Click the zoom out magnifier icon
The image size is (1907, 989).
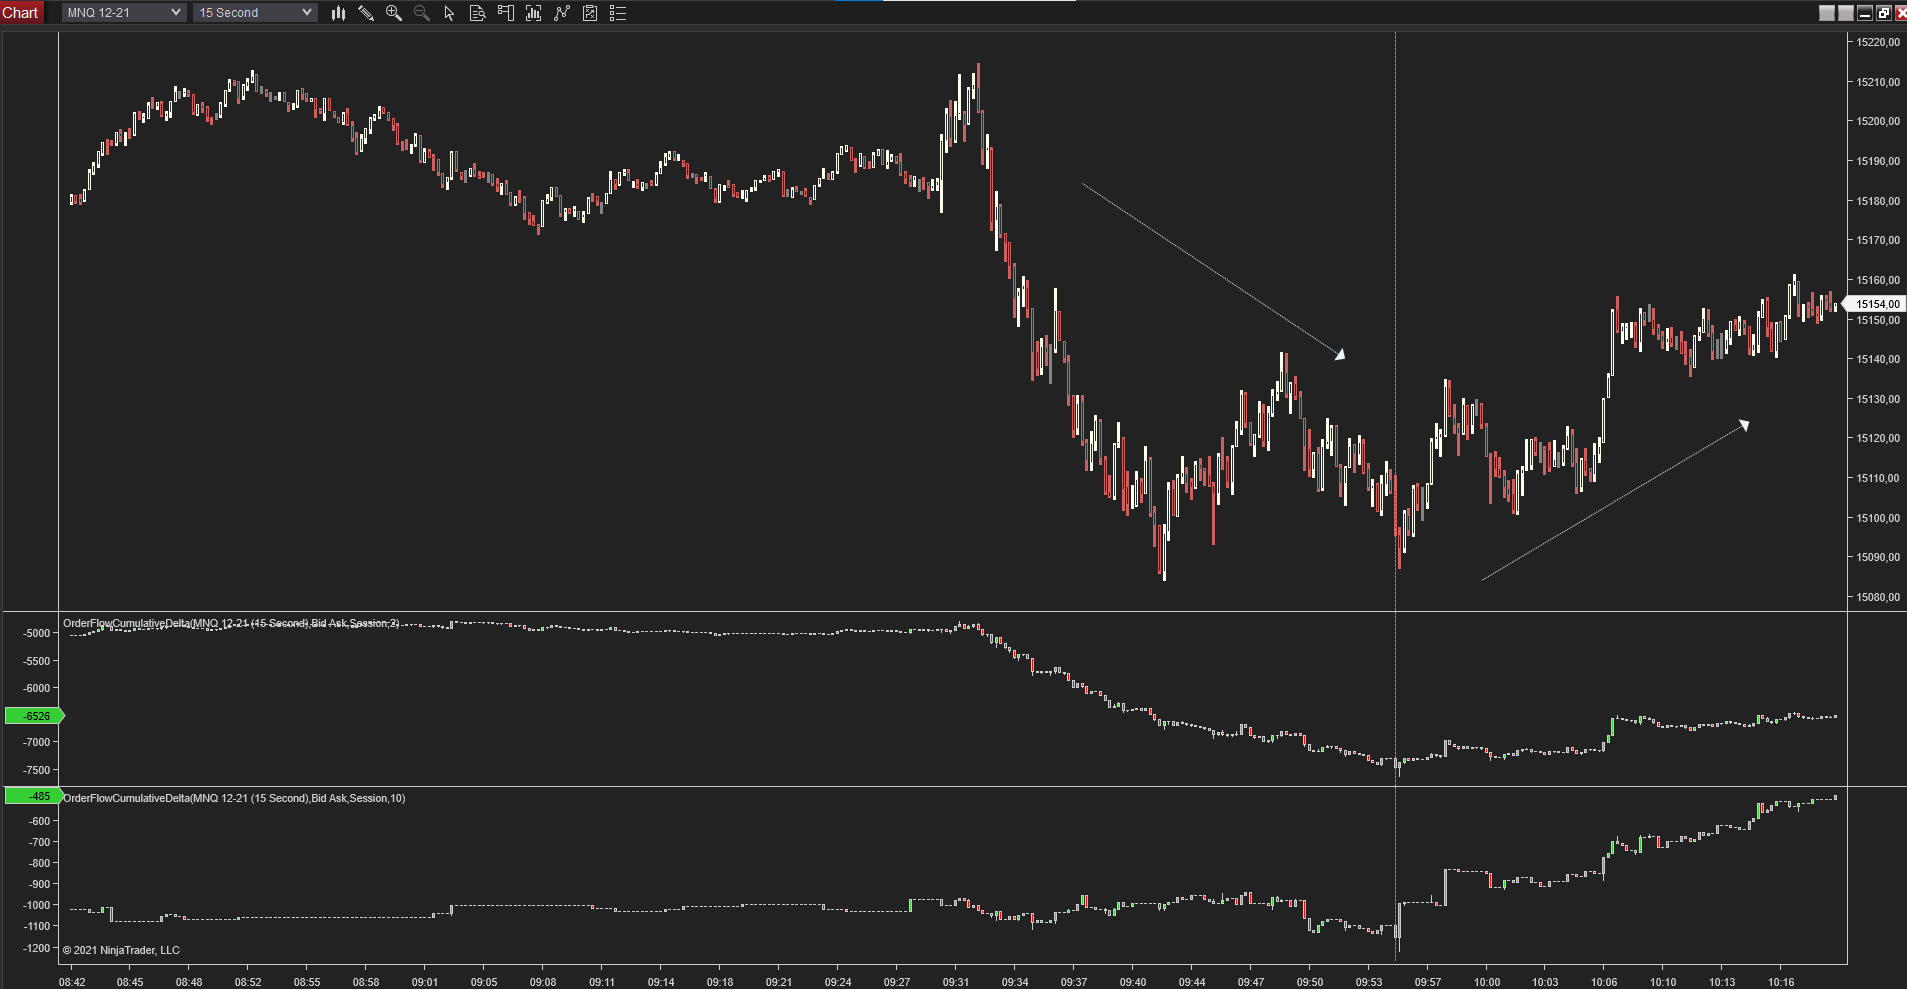click(x=422, y=13)
